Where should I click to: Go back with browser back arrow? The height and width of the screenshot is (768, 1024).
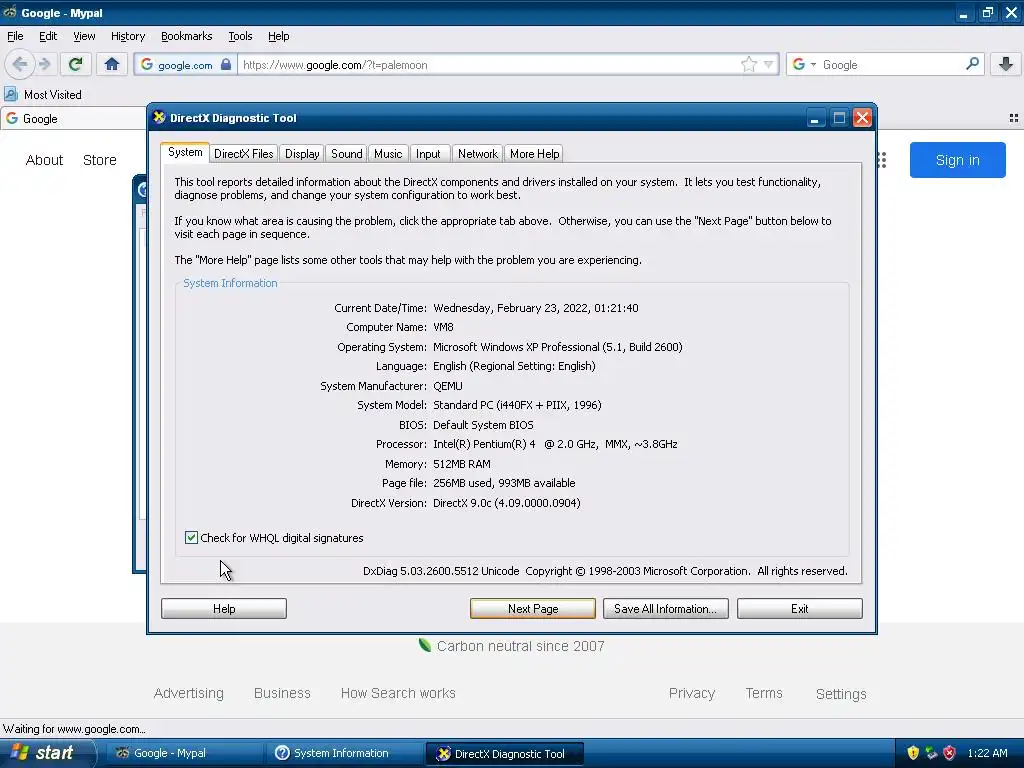pyautogui.click(x=20, y=64)
